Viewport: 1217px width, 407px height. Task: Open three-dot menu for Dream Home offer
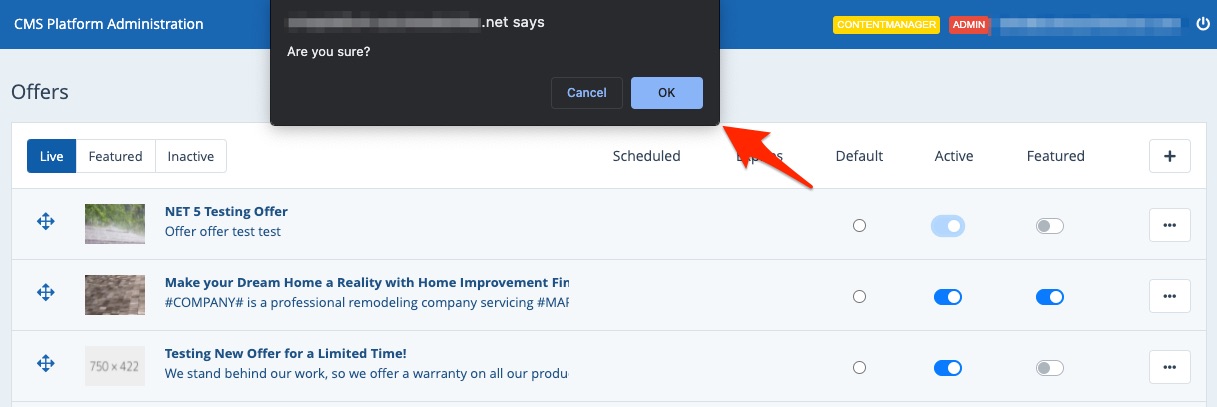[x=1169, y=296]
